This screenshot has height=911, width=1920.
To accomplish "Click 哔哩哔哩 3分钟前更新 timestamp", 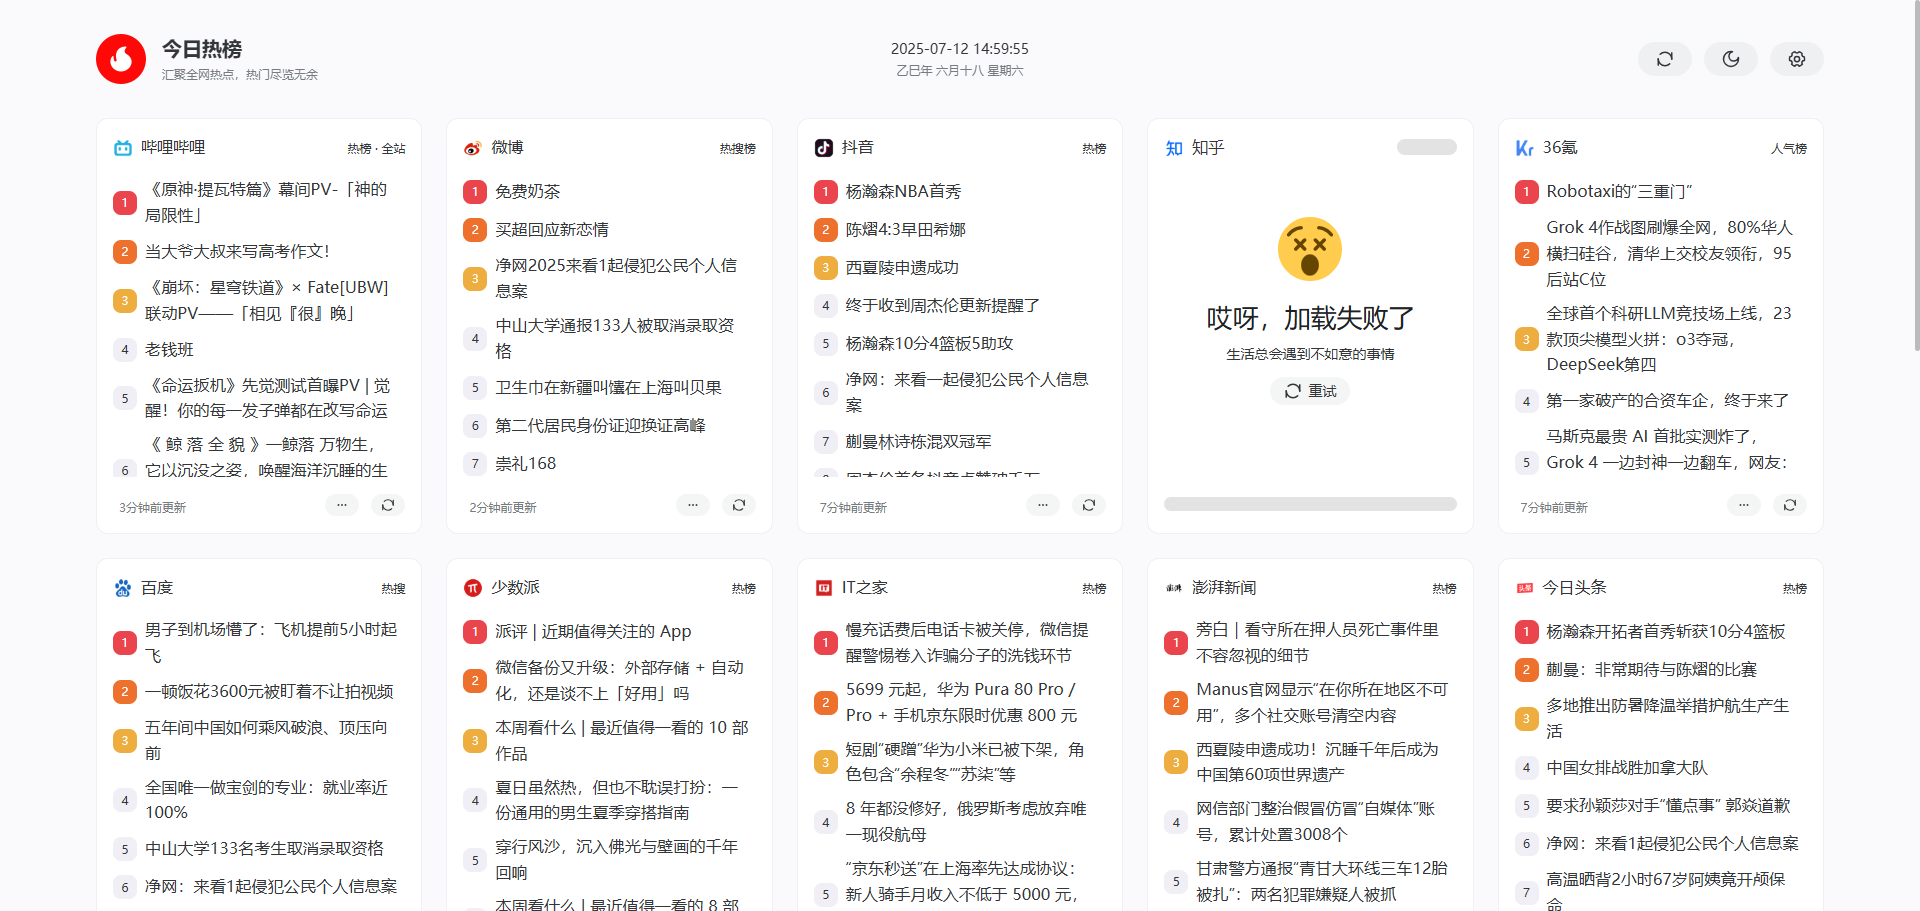I will point(152,507).
